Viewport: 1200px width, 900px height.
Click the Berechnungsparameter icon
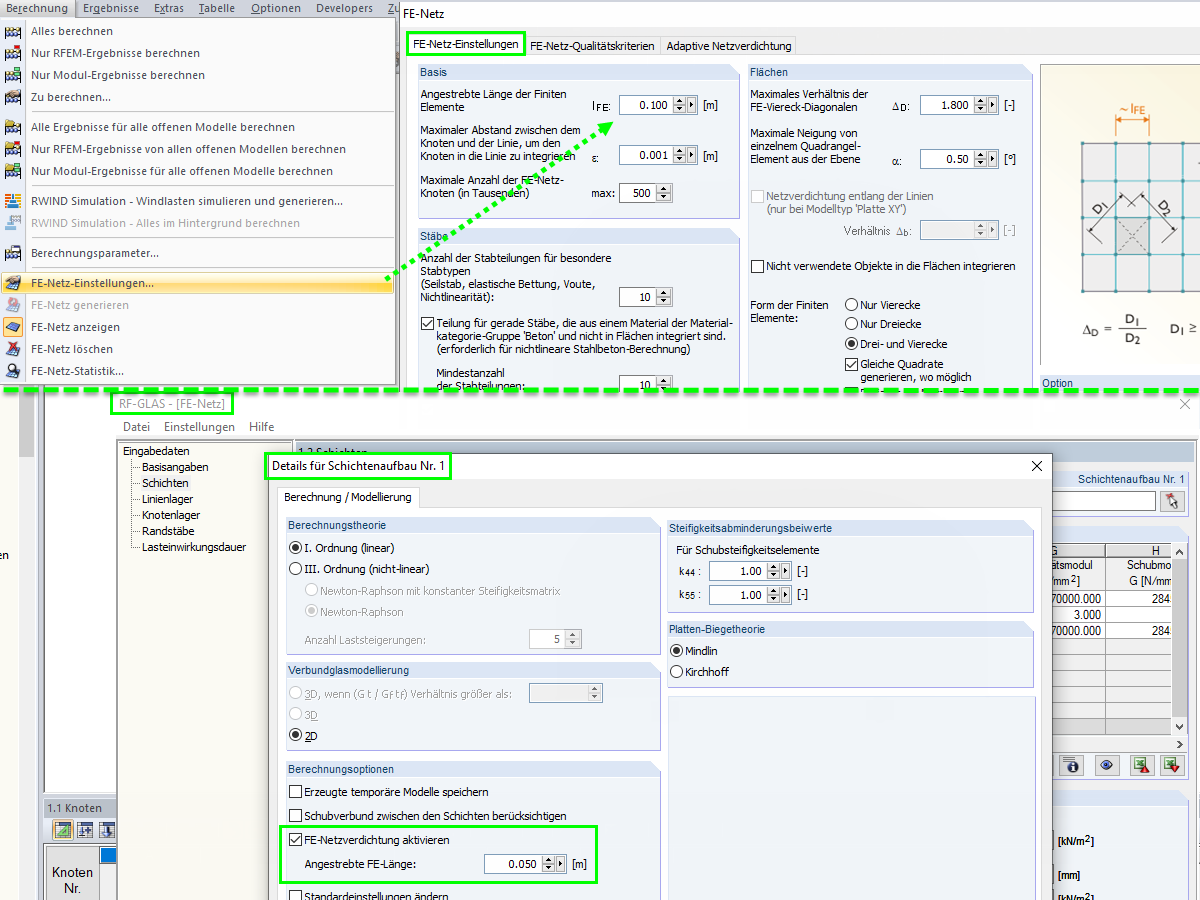tap(13, 253)
